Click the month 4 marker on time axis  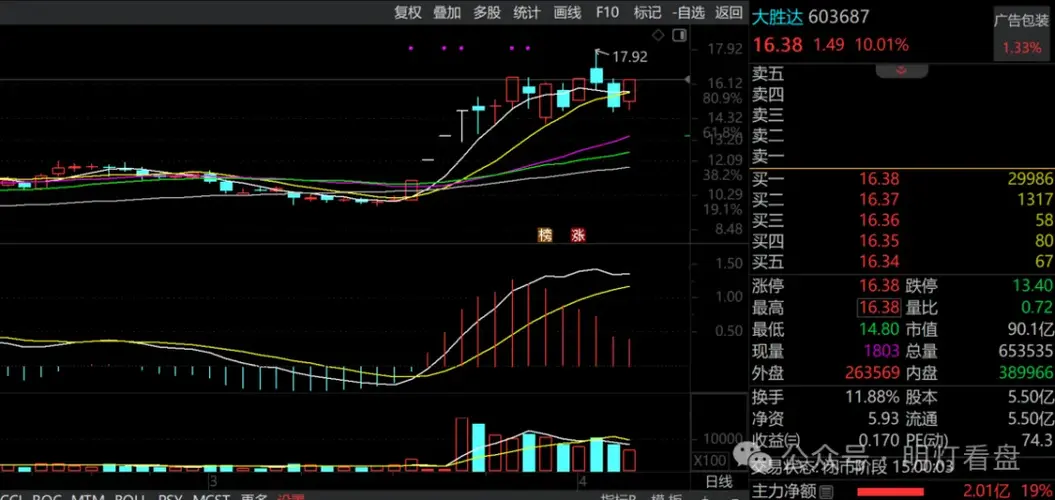[x=583, y=481]
